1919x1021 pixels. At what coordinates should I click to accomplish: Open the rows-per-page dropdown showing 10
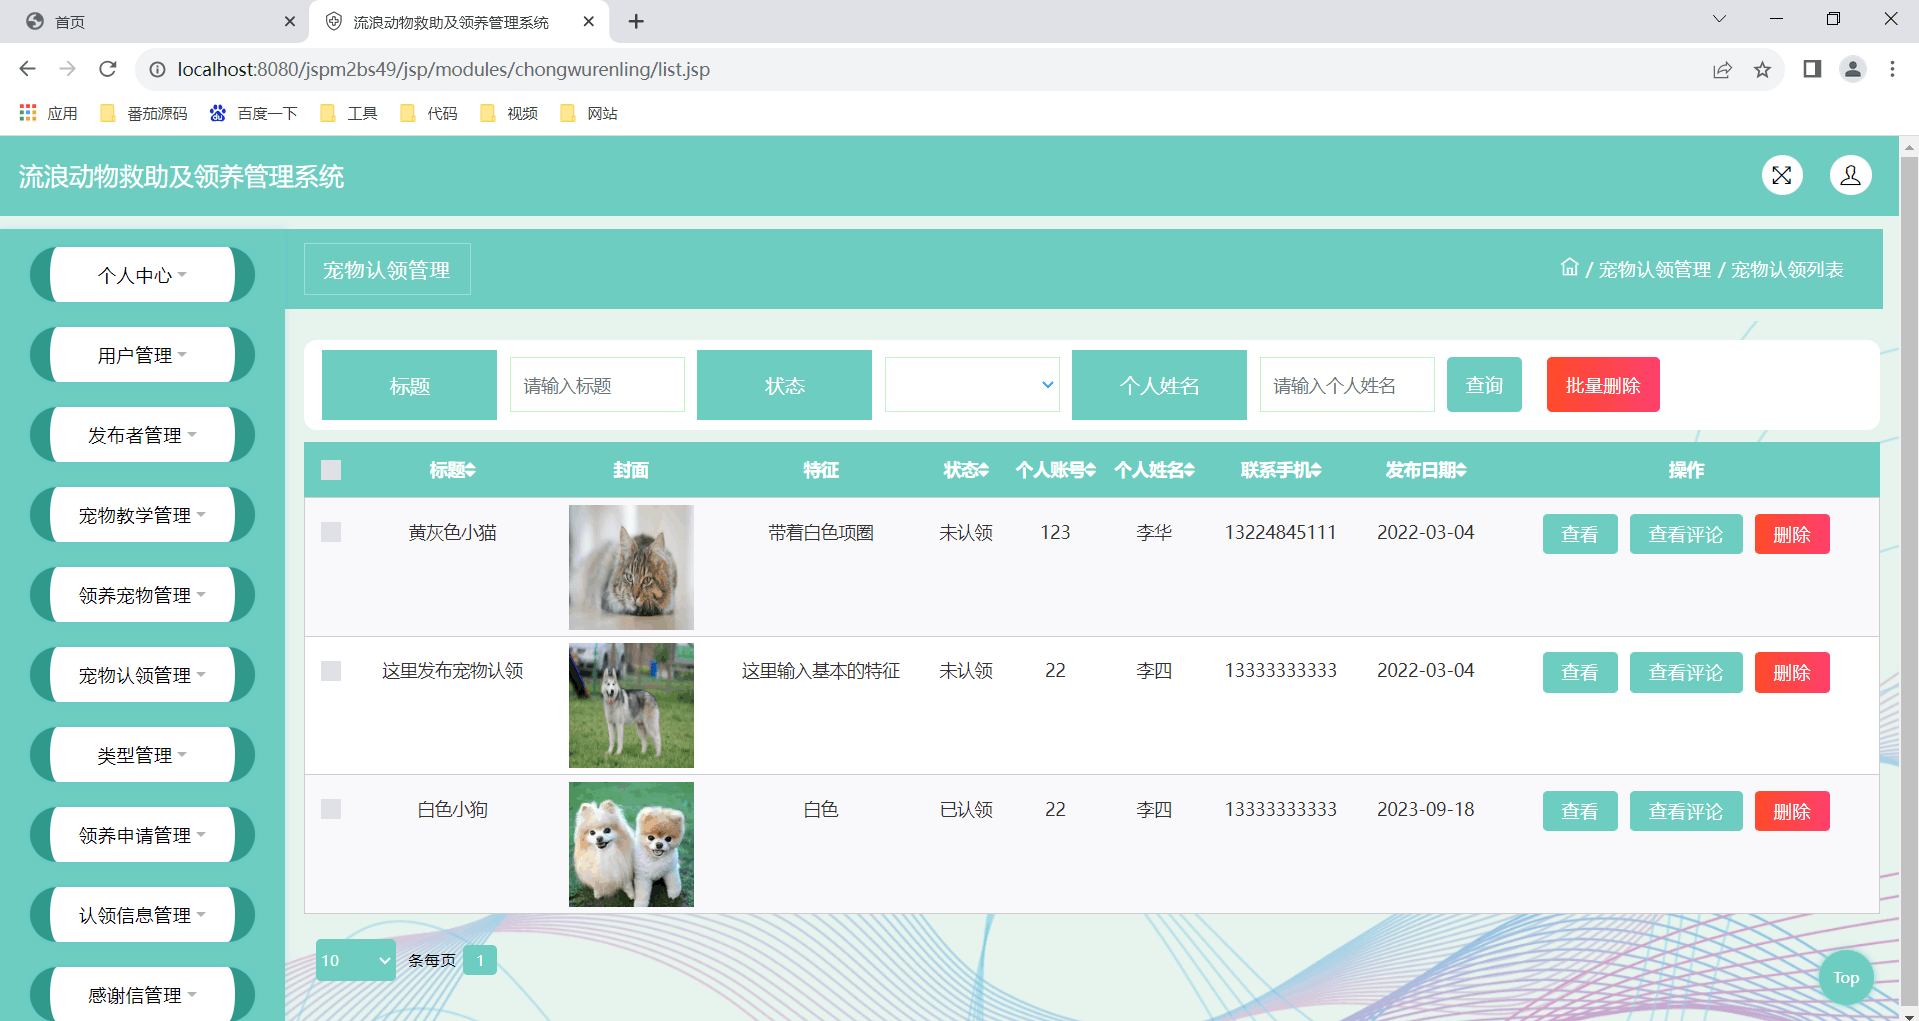355,960
